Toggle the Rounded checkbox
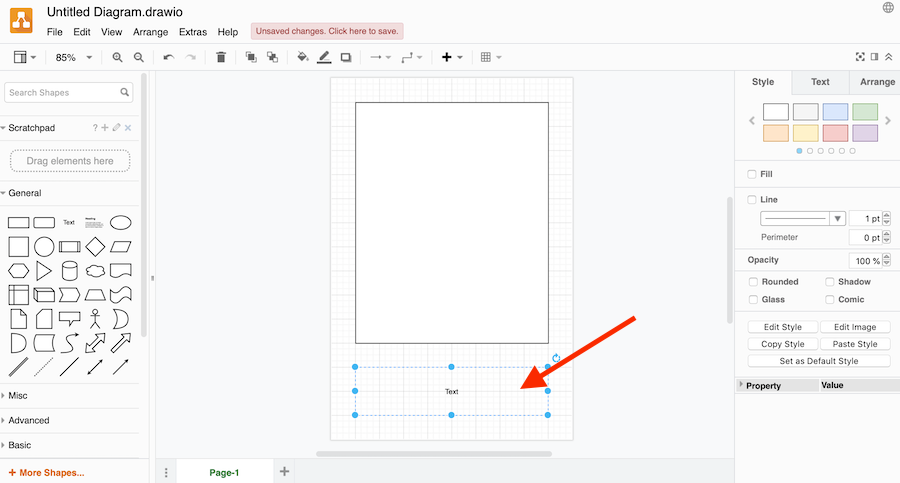The width and height of the screenshot is (900, 483). pos(753,281)
